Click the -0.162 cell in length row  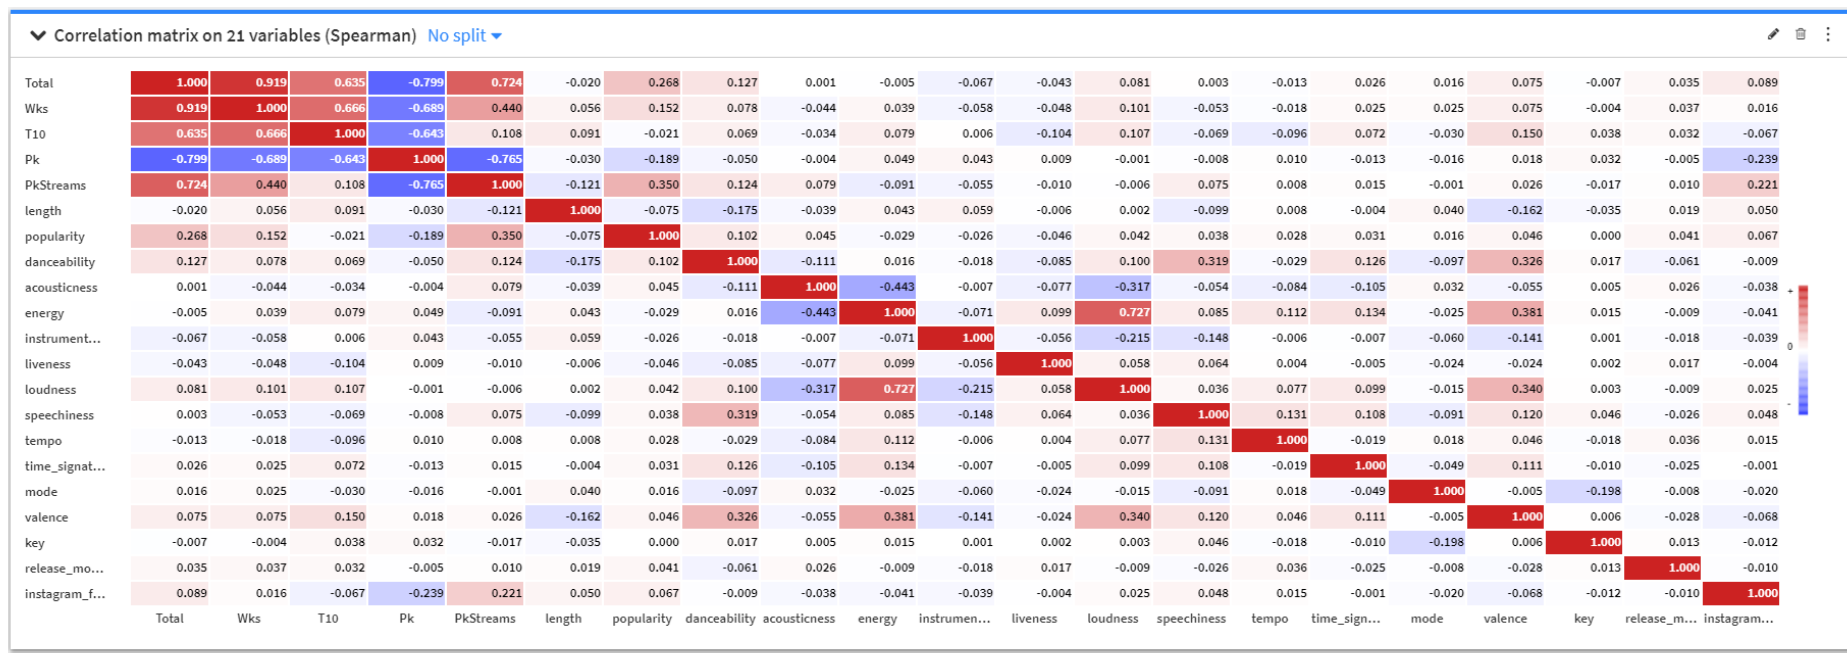click(1505, 211)
